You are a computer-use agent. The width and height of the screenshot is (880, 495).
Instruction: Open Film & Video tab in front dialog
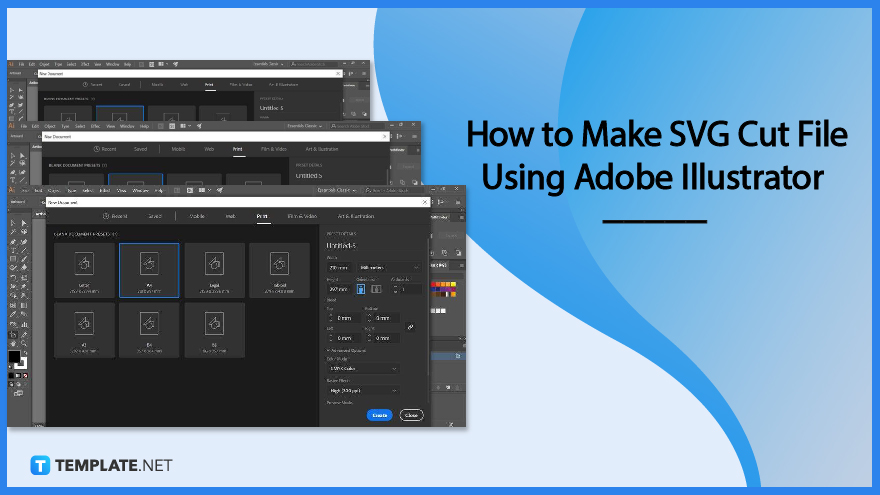302,216
